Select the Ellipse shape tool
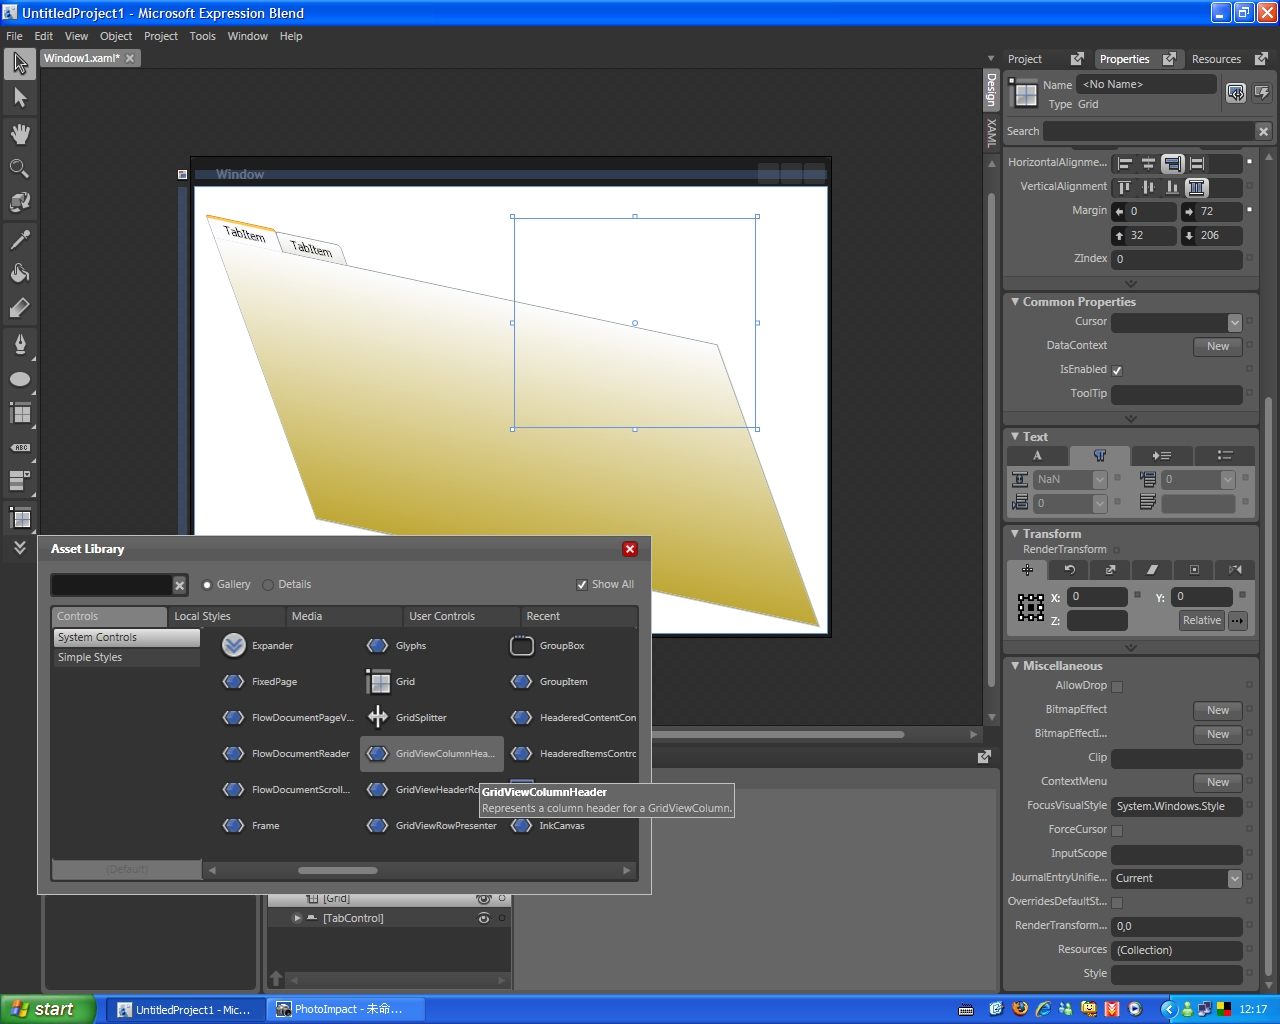The height and width of the screenshot is (1024, 1280). point(20,379)
